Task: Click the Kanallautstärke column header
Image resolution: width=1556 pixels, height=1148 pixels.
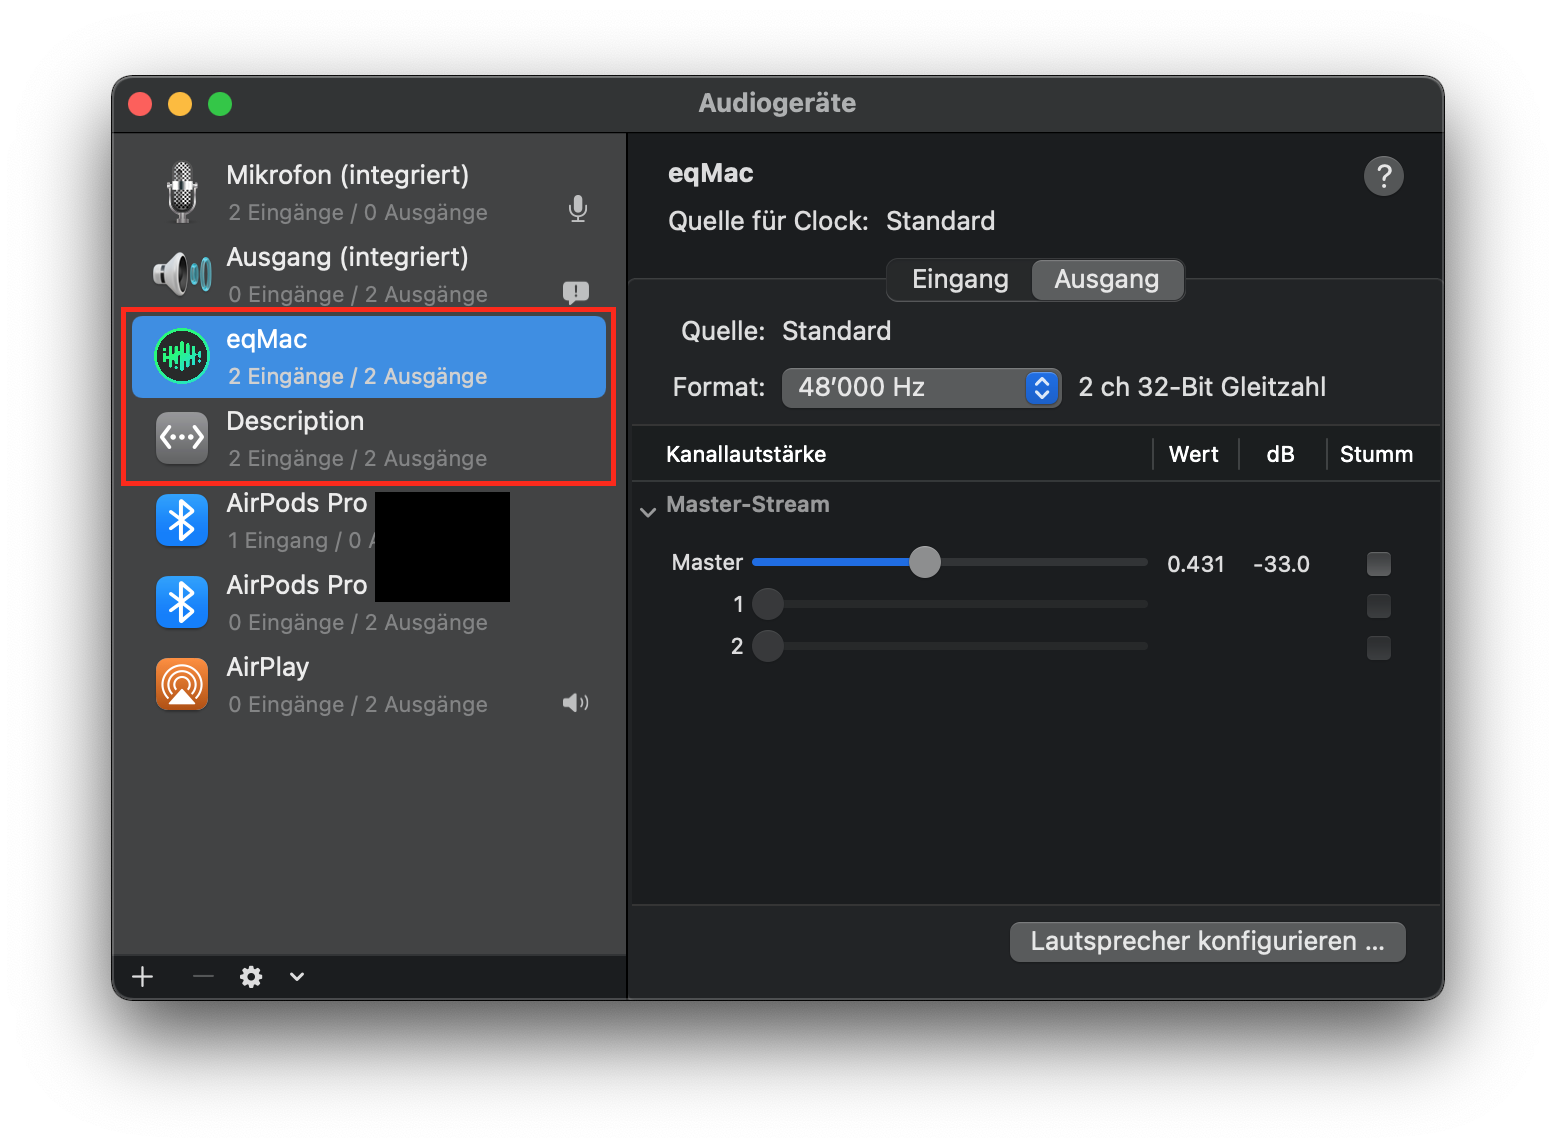Action: (746, 455)
